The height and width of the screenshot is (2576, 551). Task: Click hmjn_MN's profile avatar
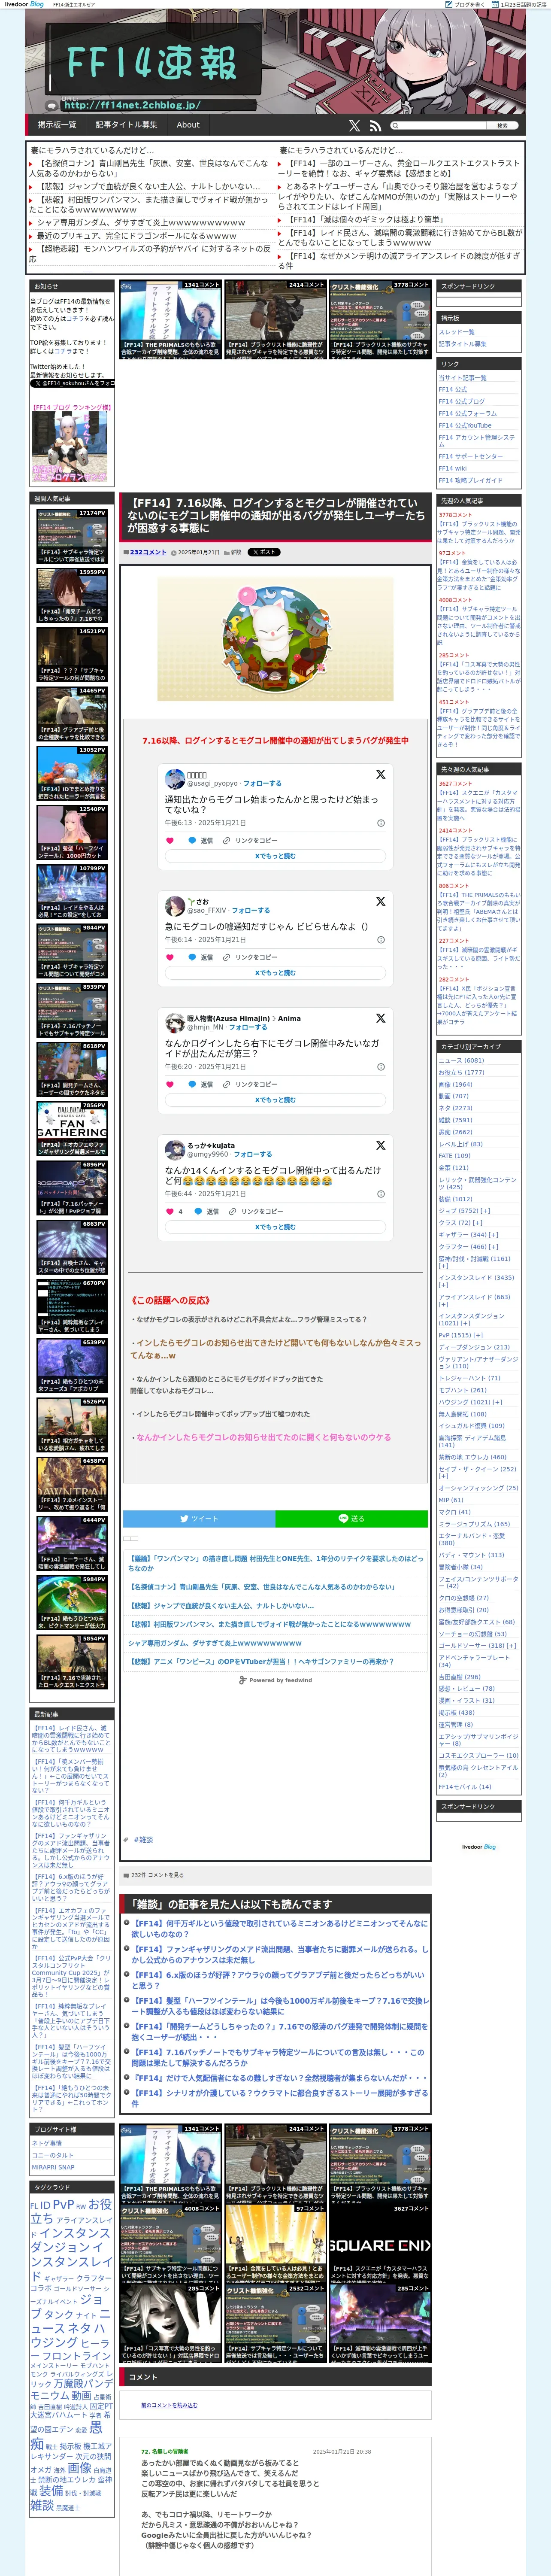[x=175, y=1023]
